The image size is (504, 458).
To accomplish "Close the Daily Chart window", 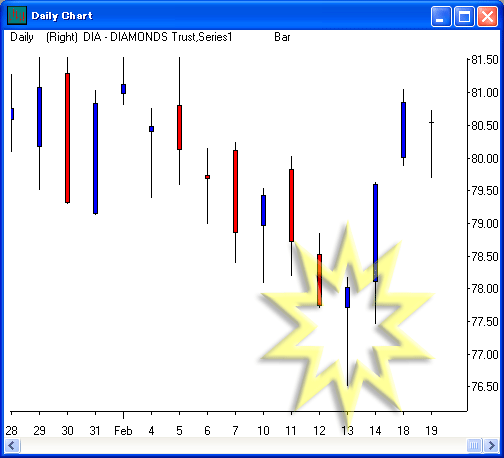I will [x=487, y=16].
